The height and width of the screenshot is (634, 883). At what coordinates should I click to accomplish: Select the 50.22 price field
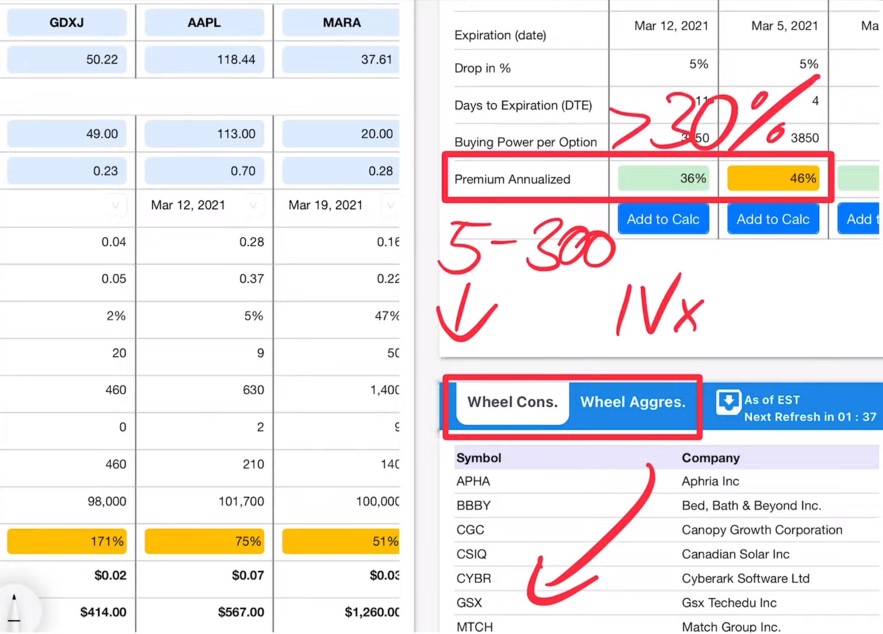click(66, 60)
